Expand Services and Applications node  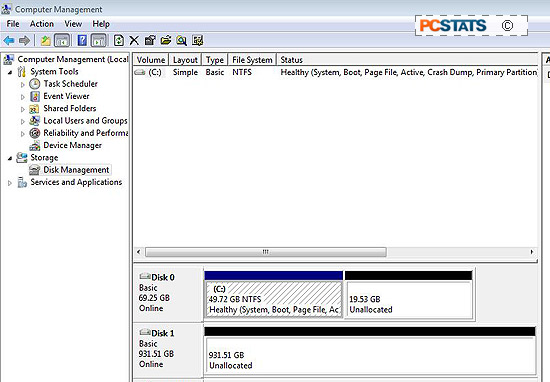(x=10, y=183)
